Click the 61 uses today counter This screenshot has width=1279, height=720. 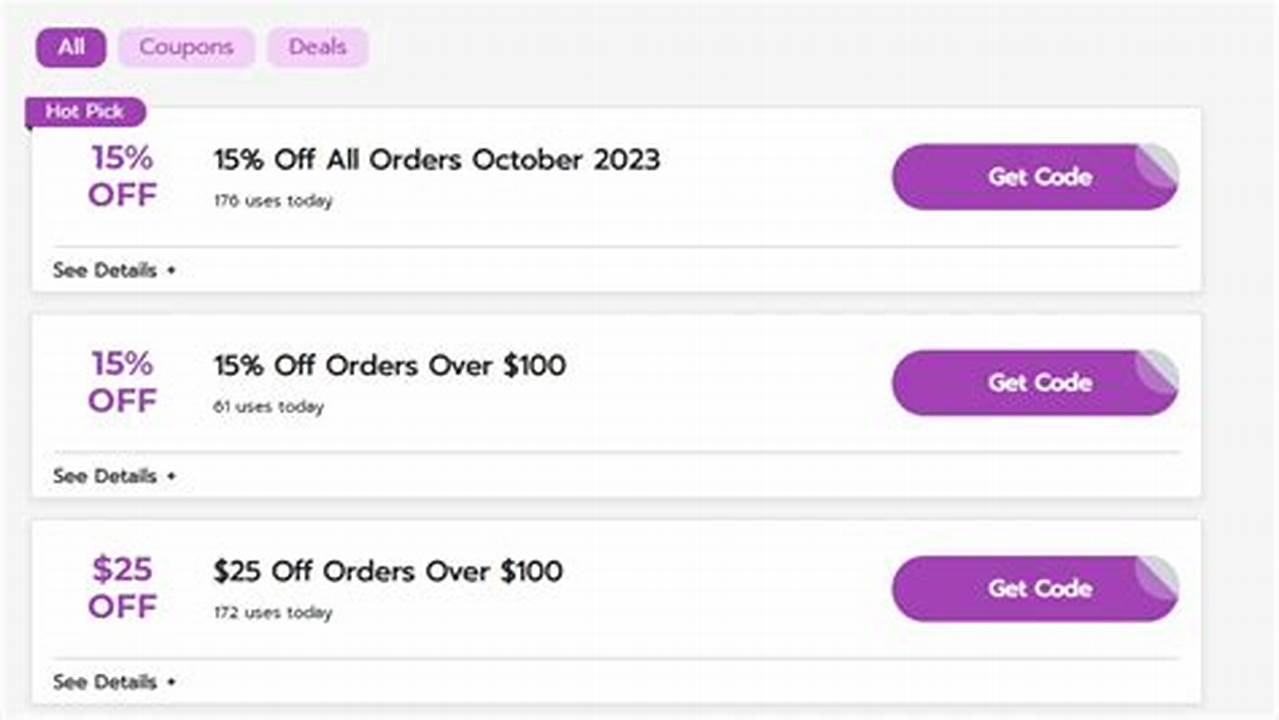267,406
